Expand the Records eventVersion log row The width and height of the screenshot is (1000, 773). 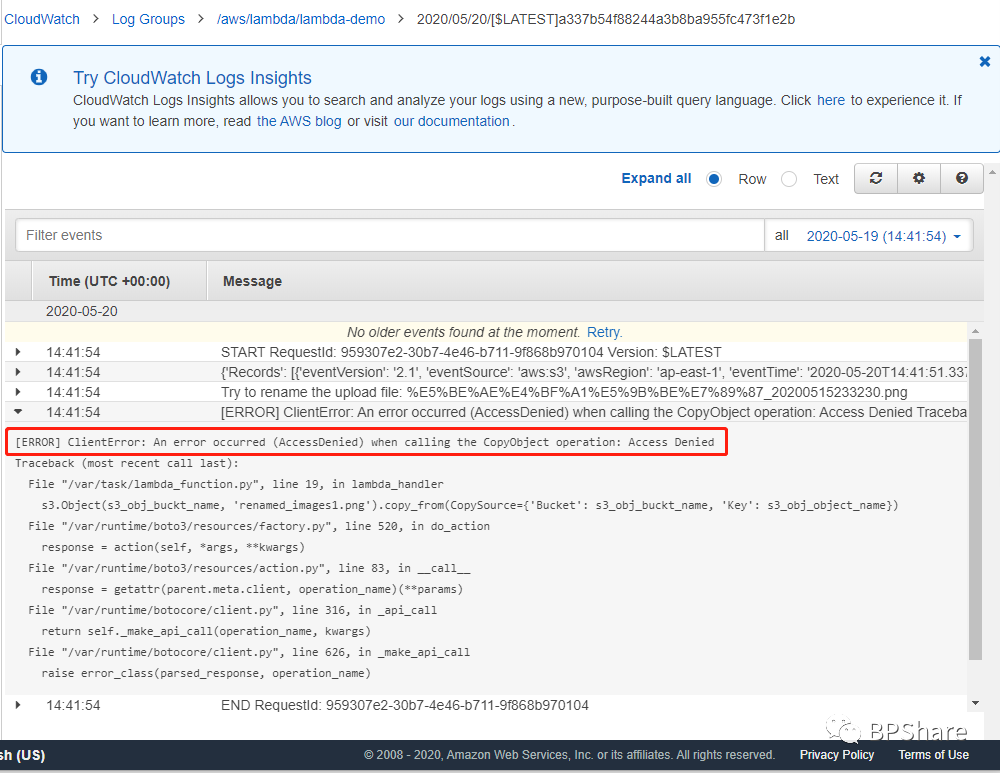click(18, 372)
